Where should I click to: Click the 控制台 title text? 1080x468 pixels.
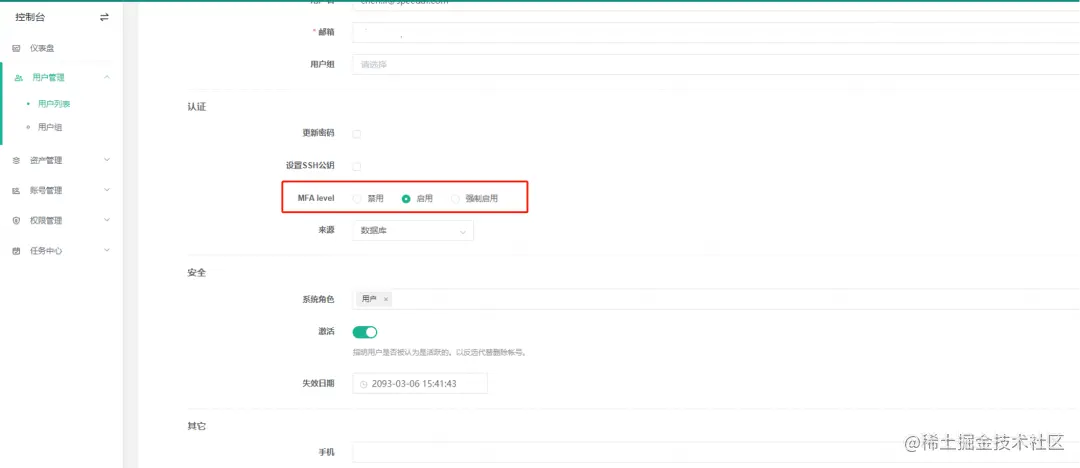tap(28, 17)
